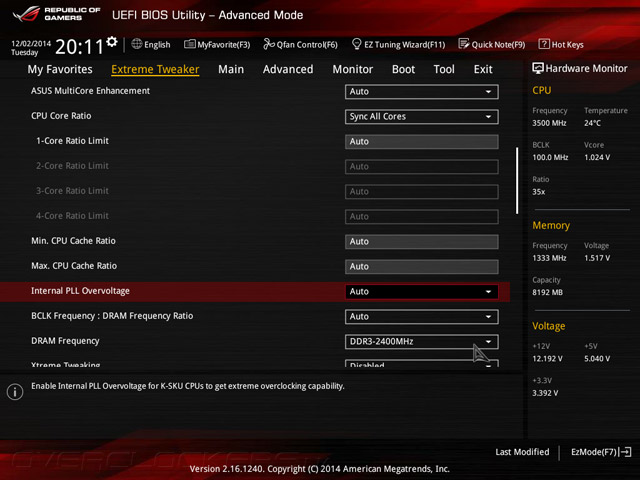Select the Extreme Tweaker tab
The width and height of the screenshot is (640, 480).
click(155, 69)
